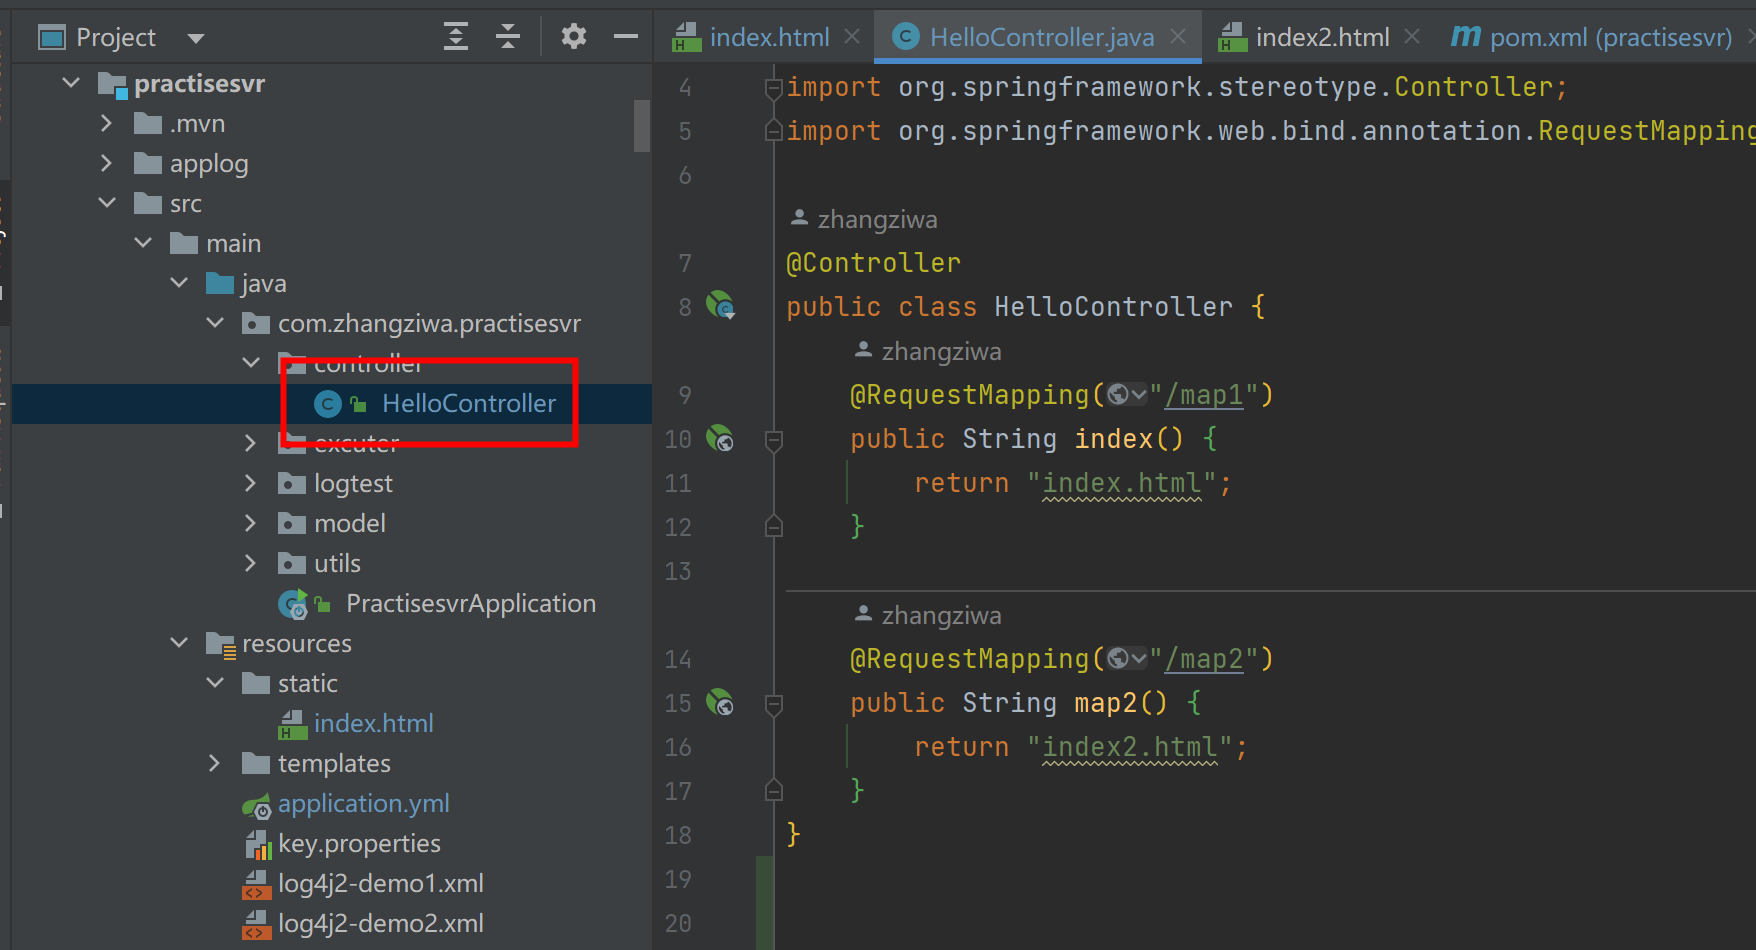Select PractisesvrApplication in the tree
This screenshot has width=1756, height=950.
point(470,603)
